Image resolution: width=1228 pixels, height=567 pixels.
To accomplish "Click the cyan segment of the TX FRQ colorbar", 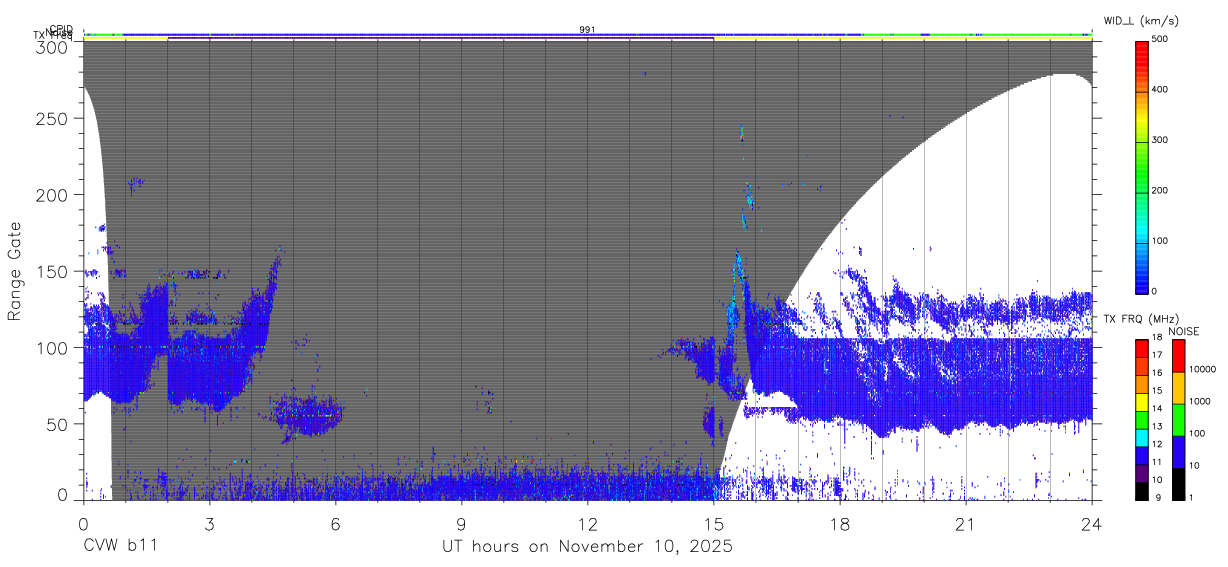I will pyautogui.click(x=1141, y=438).
